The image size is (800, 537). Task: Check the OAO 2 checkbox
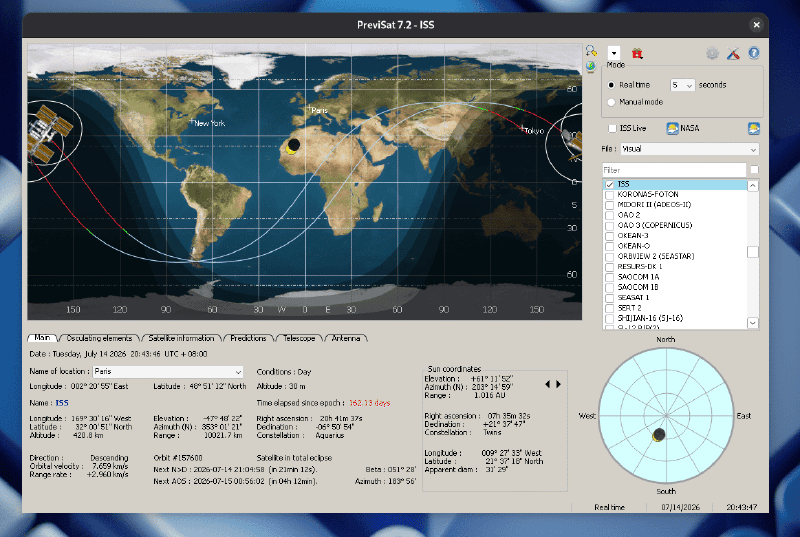coord(609,215)
